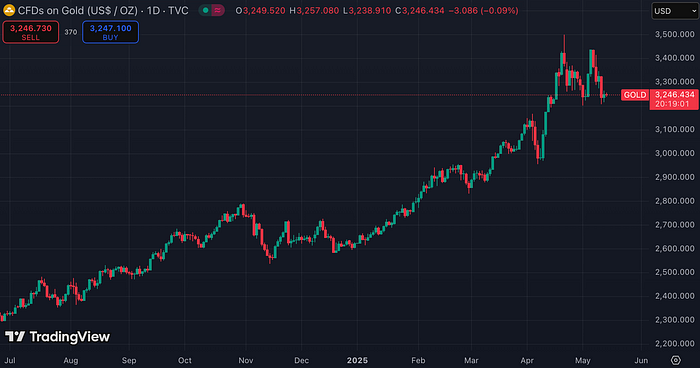This screenshot has height=368, width=700.
Task: Click the high value 3,257.080
Action: [x=318, y=11]
